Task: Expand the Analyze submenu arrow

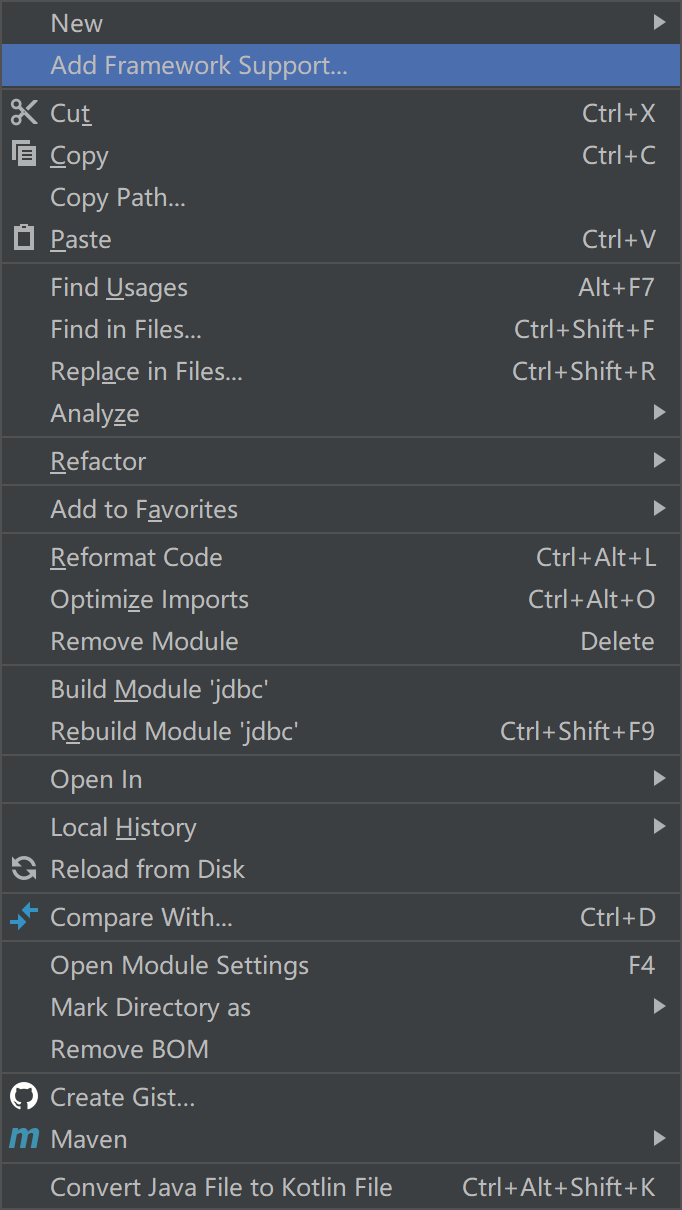Action: click(659, 412)
